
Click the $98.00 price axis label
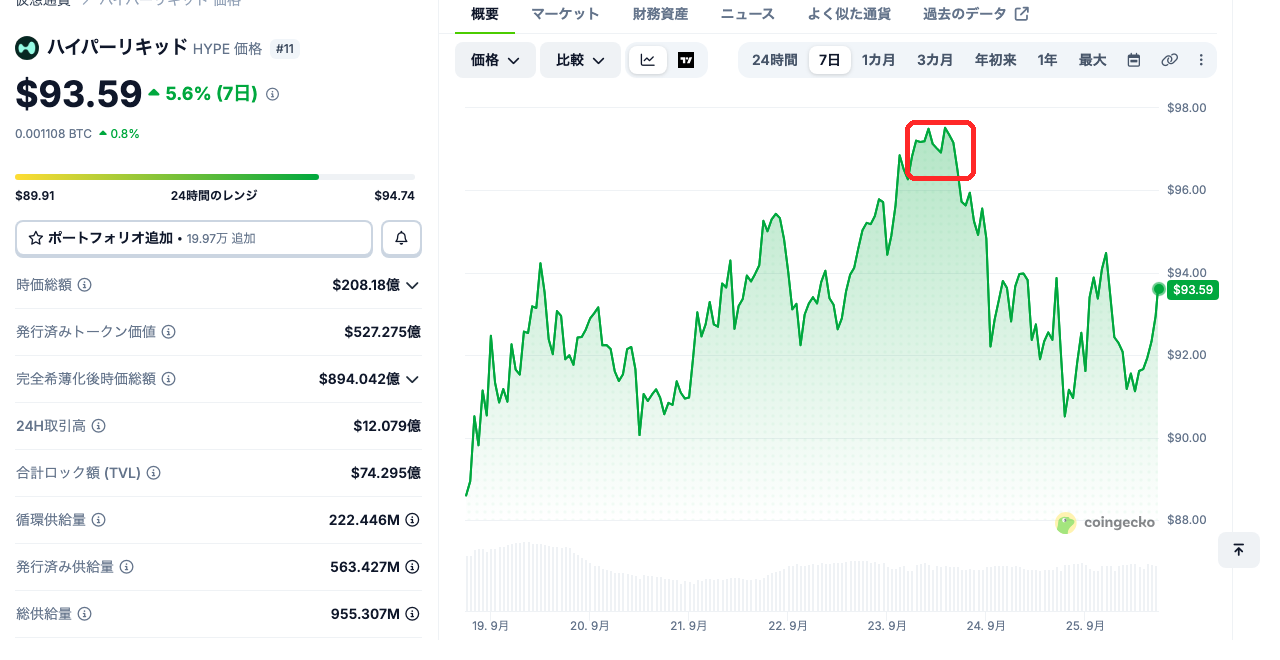point(1187,108)
